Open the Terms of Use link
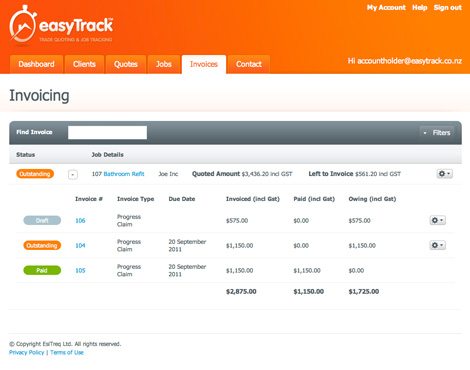Image resolution: width=470 pixels, height=370 pixels. [x=67, y=353]
